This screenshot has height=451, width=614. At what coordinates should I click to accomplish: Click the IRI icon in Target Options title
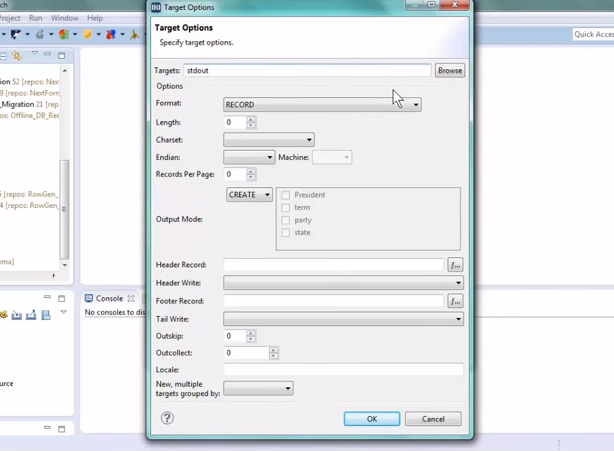point(156,7)
